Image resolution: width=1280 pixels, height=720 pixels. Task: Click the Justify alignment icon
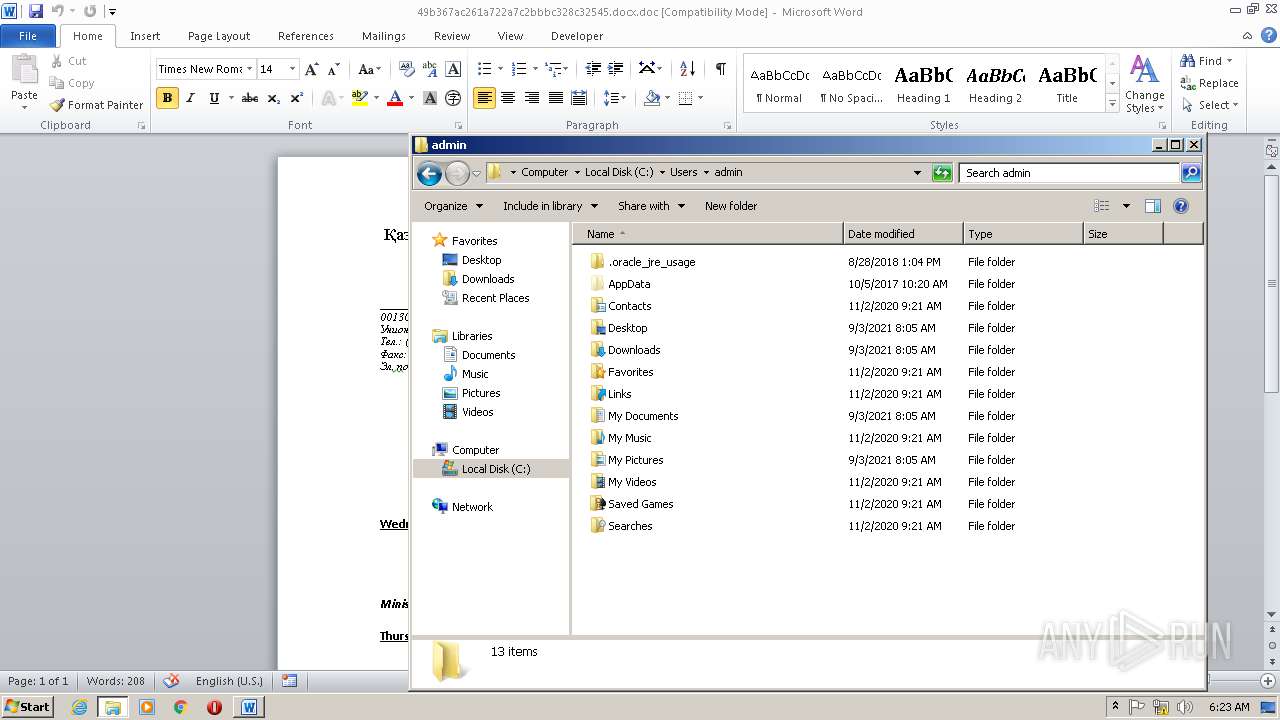click(555, 98)
